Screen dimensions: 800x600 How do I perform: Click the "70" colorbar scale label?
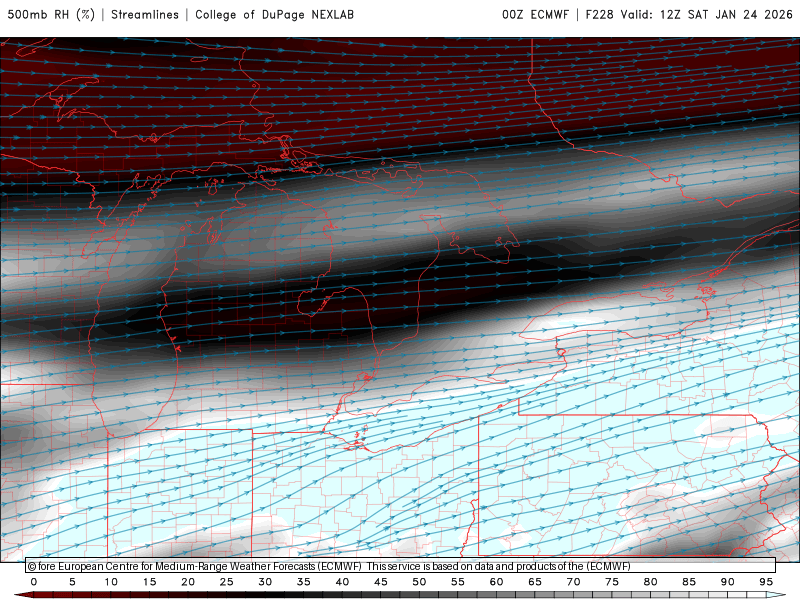point(573,582)
